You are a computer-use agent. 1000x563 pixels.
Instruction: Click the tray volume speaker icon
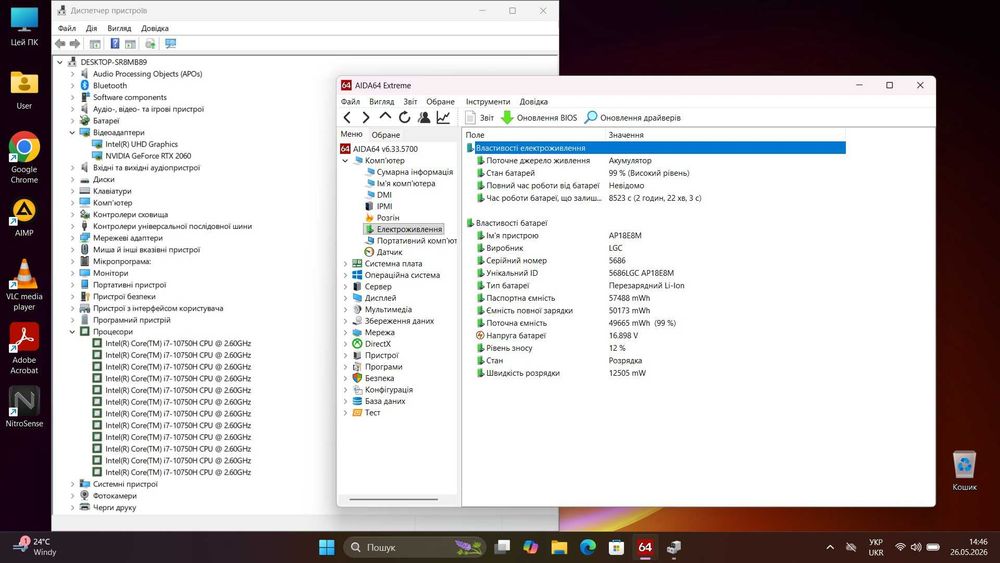click(x=916, y=547)
